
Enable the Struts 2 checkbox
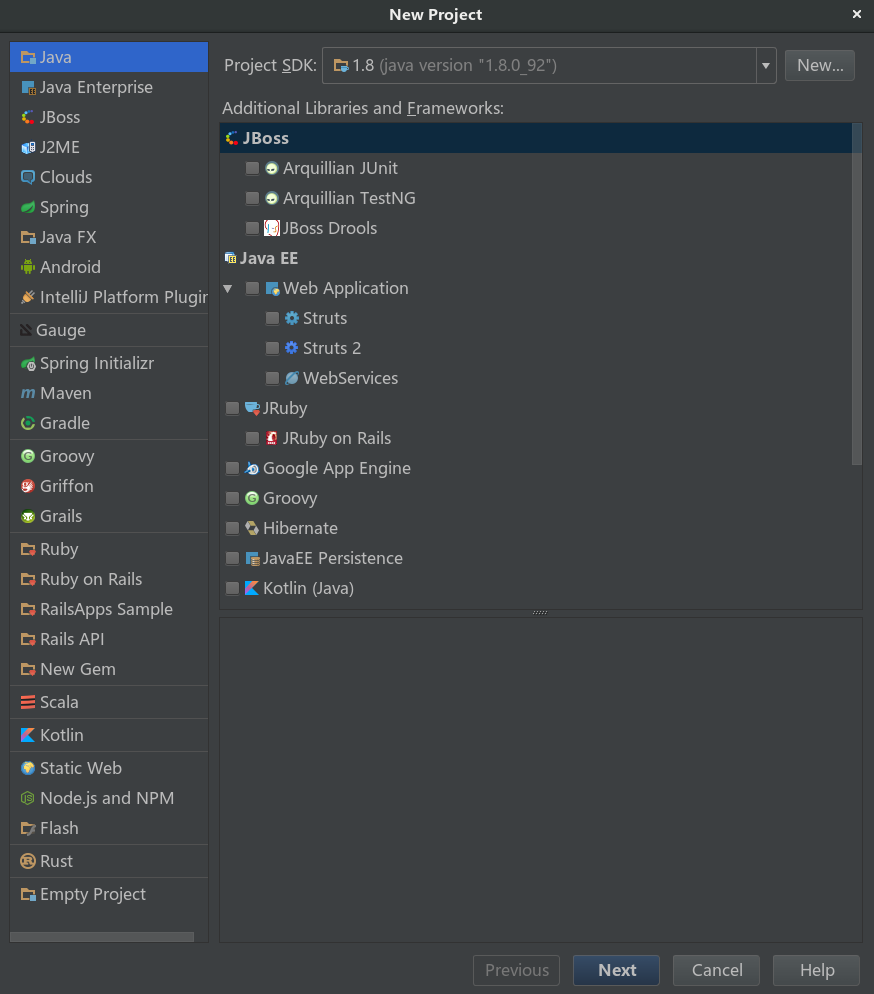click(x=272, y=348)
